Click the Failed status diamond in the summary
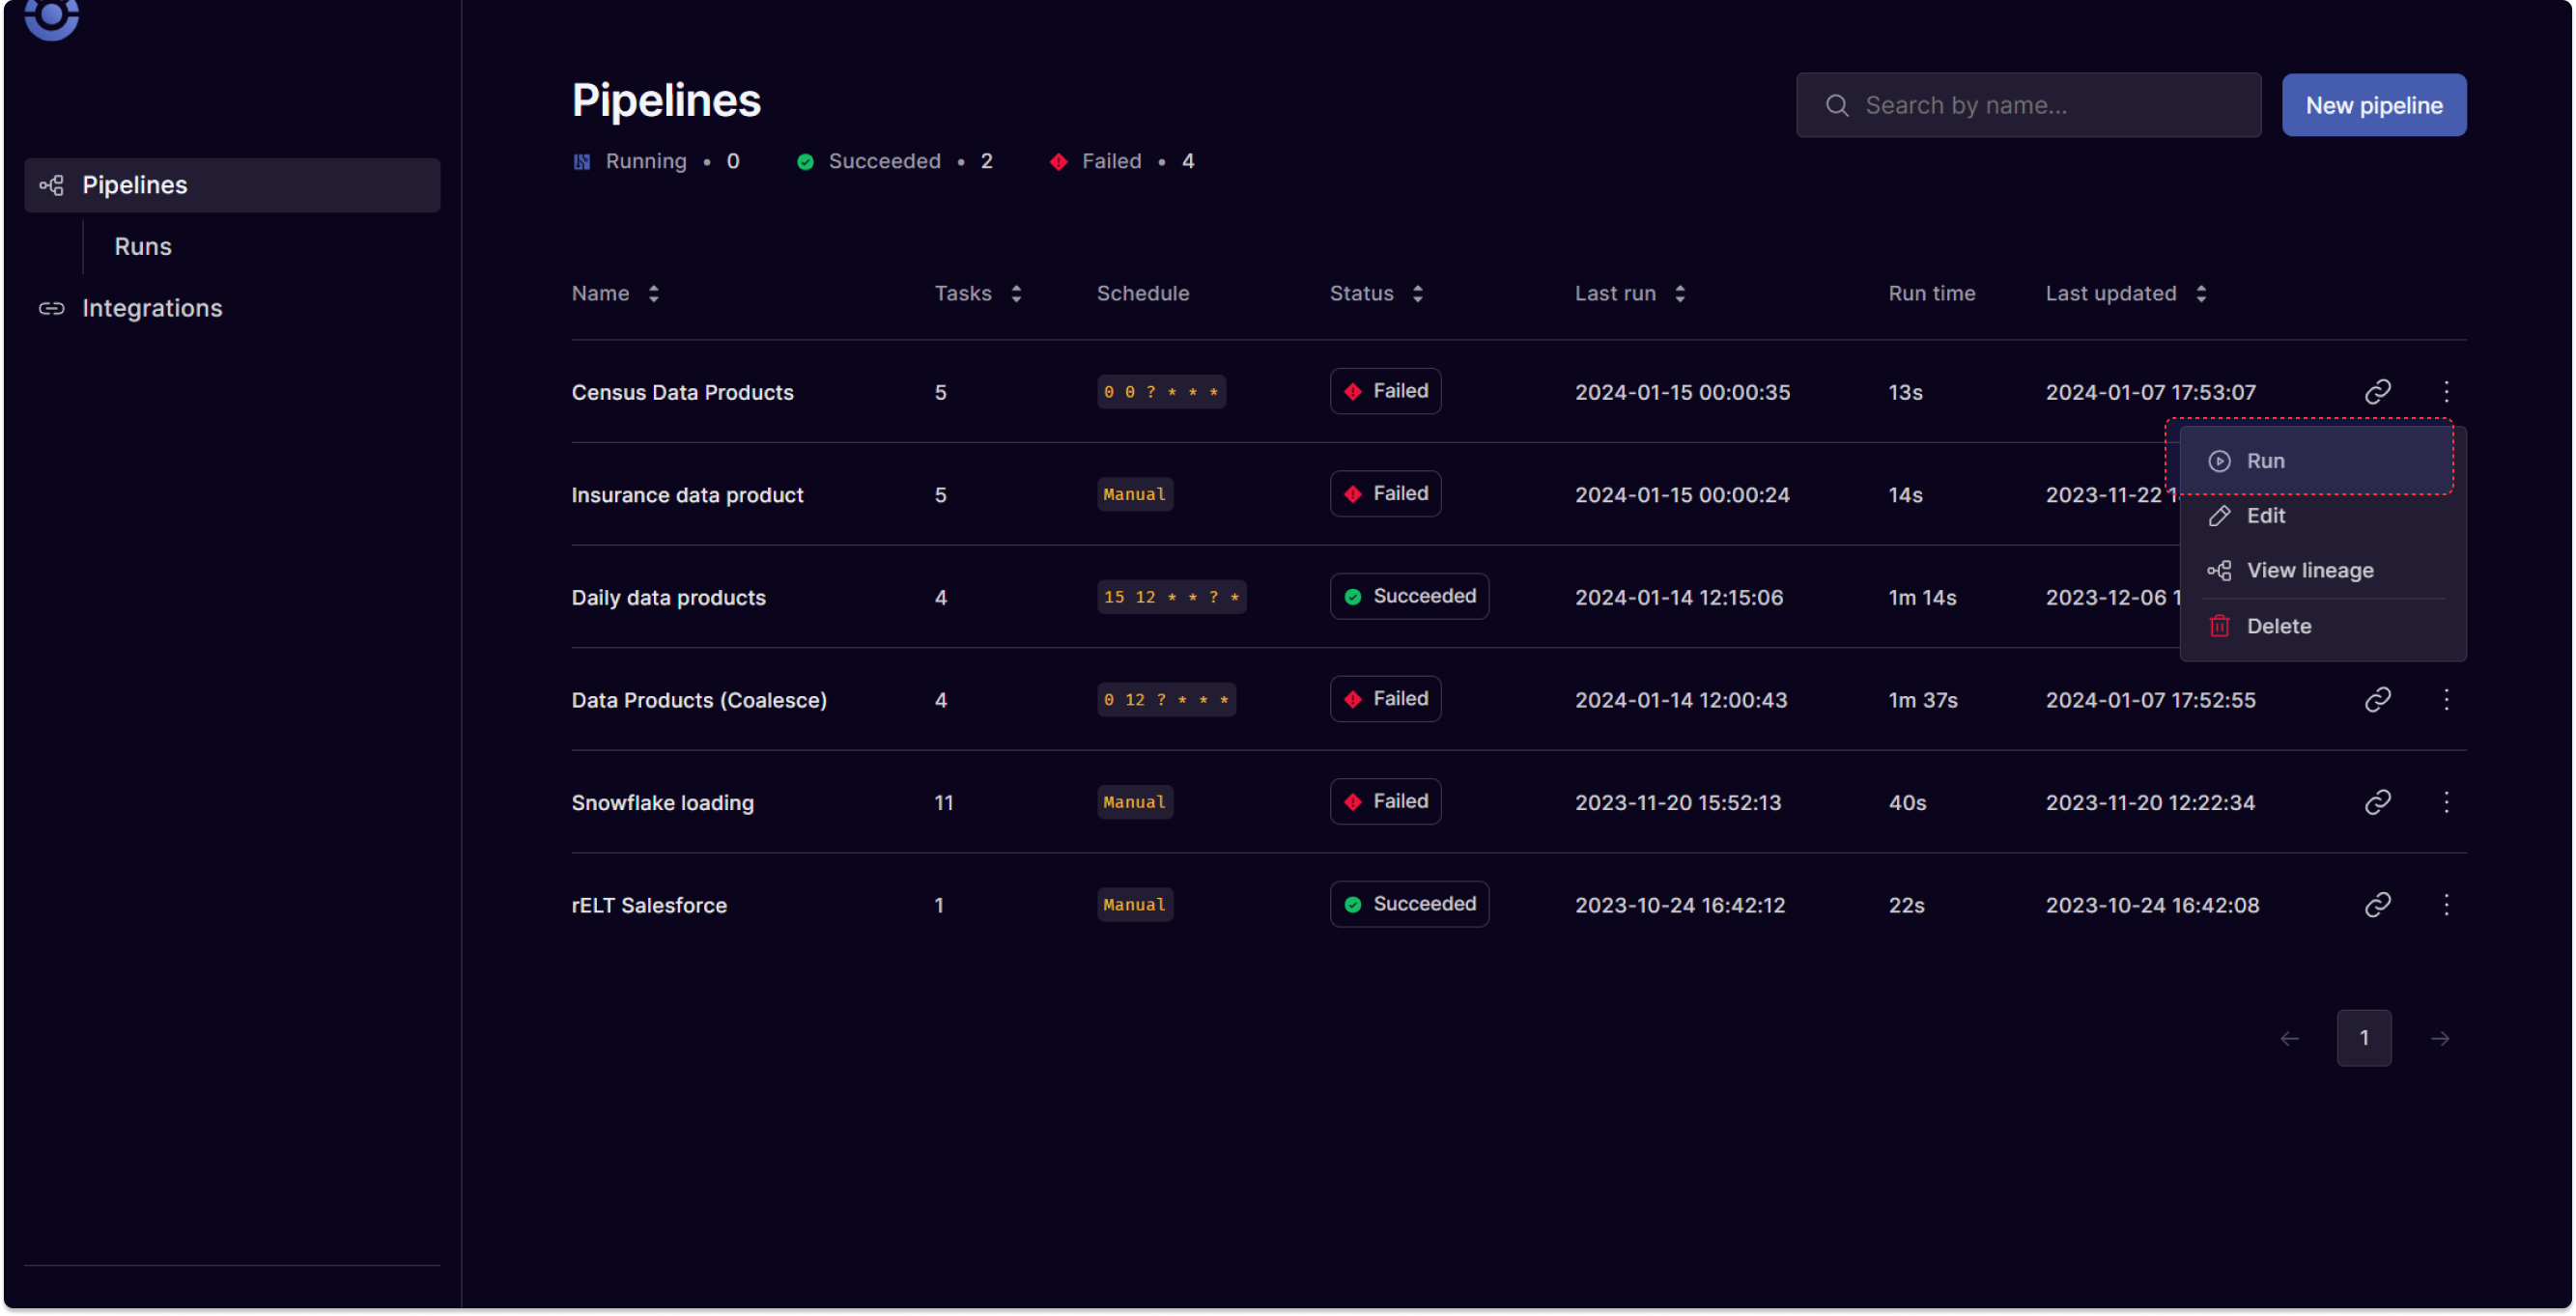Screen dimensions: 2576x1316 tap(1058, 161)
